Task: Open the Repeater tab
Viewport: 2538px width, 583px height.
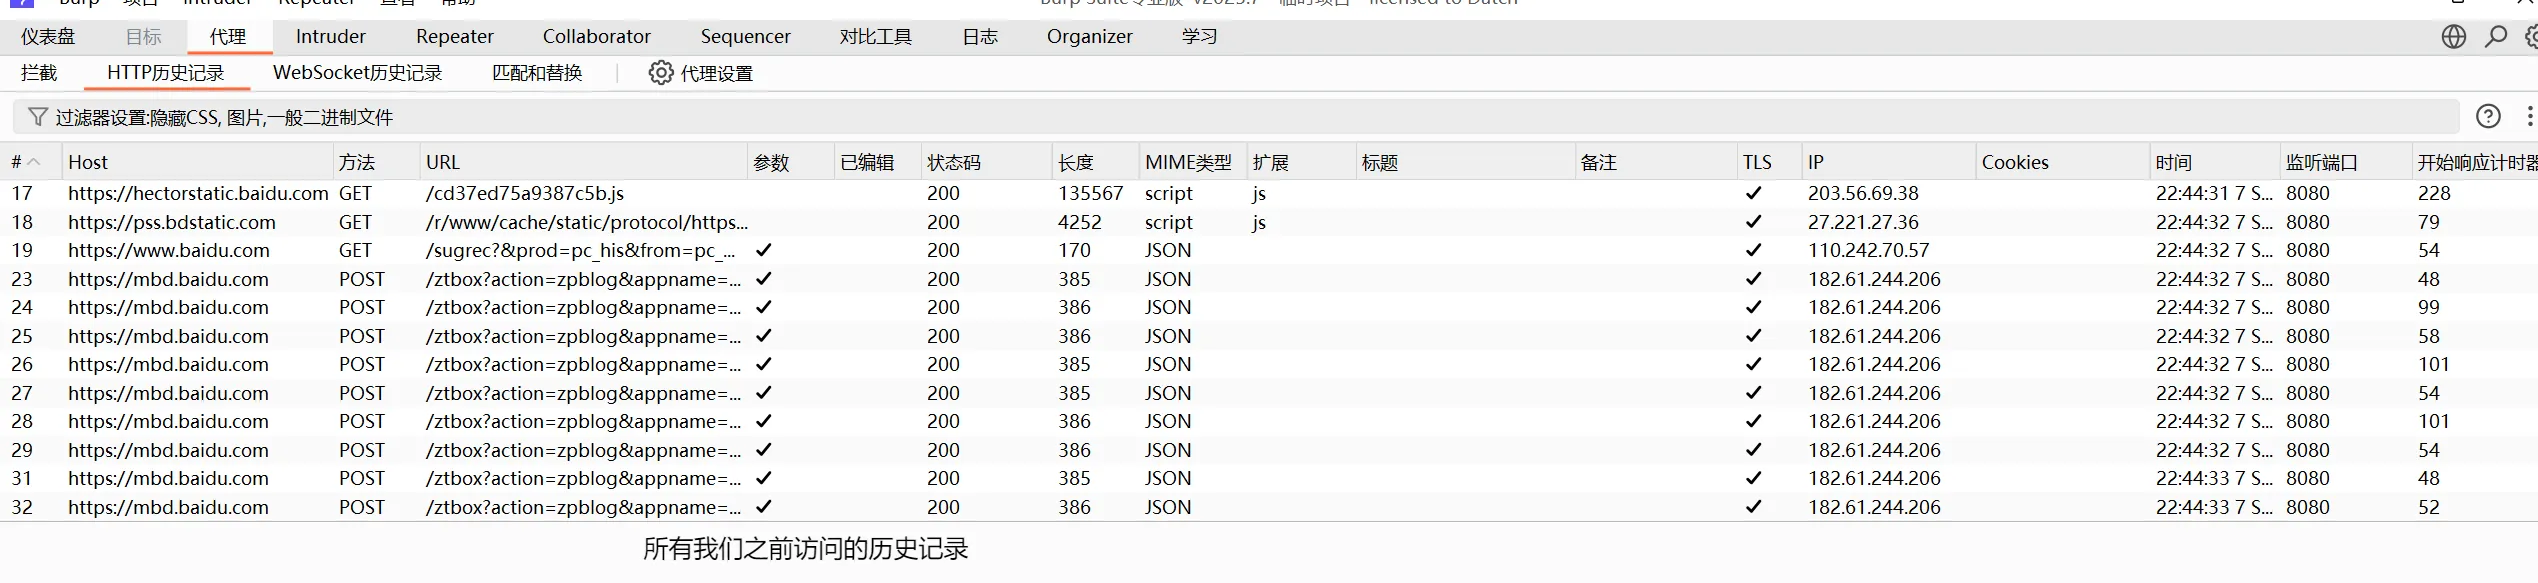Action: click(x=454, y=37)
